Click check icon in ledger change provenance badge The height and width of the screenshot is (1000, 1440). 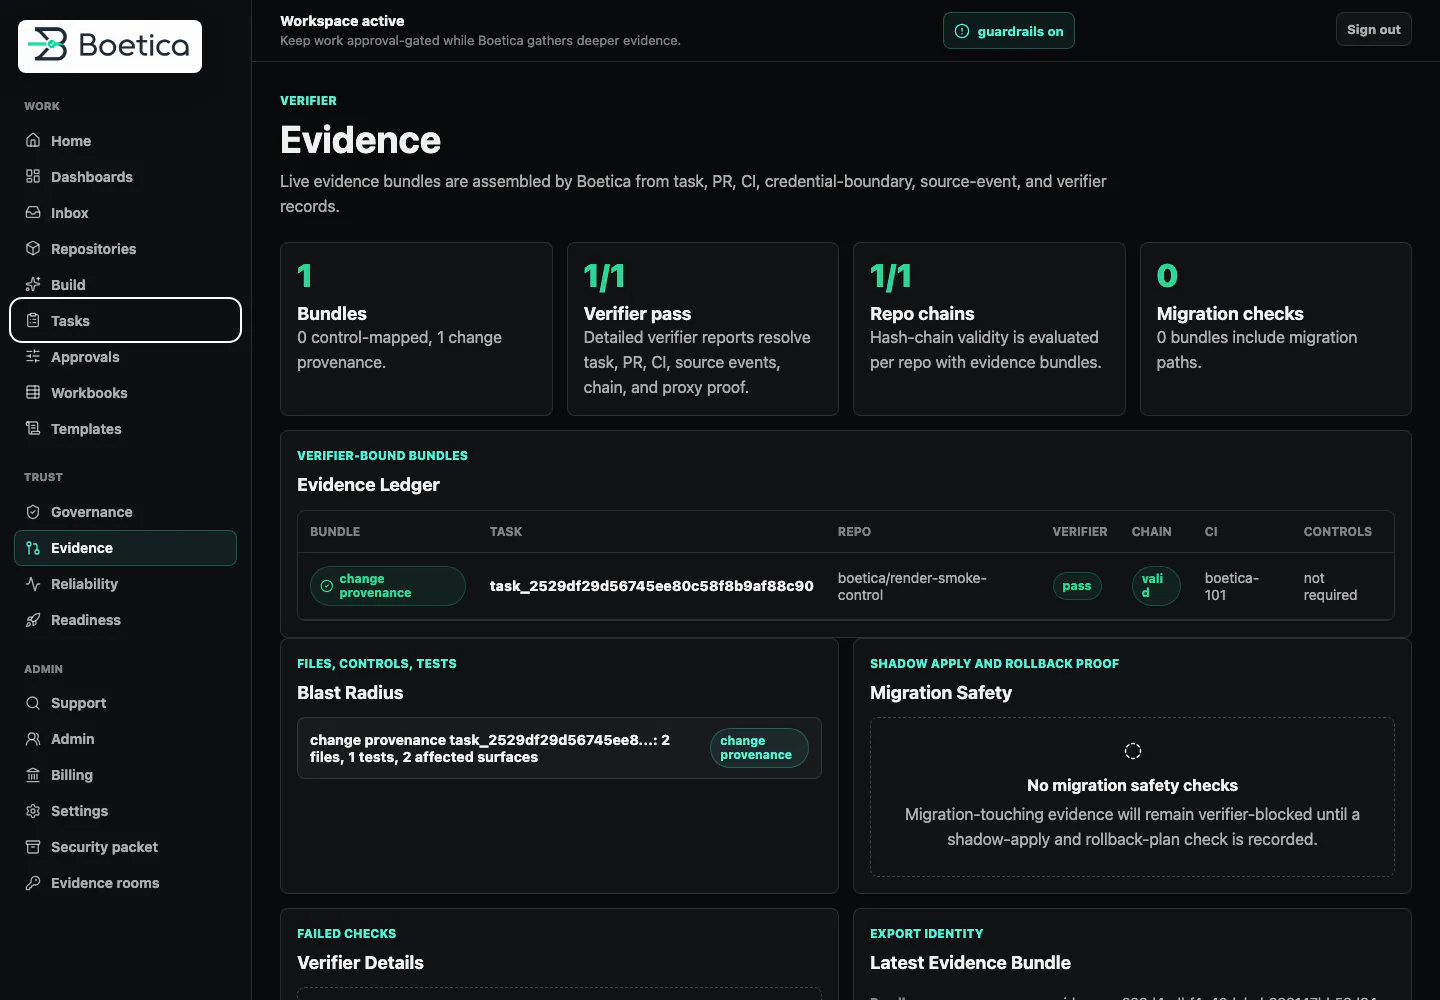(326, 586)
